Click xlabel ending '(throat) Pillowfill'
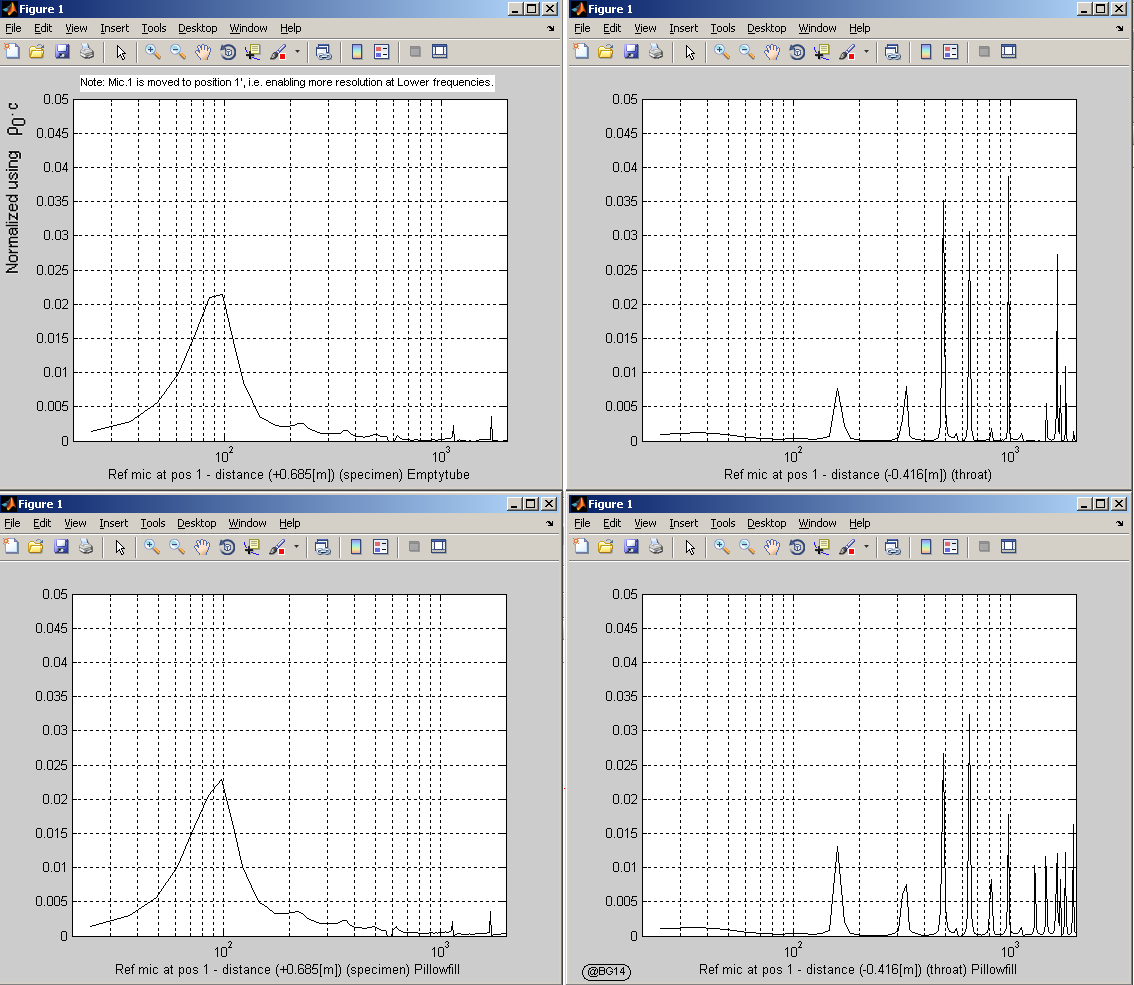 [x=858, y=969]
